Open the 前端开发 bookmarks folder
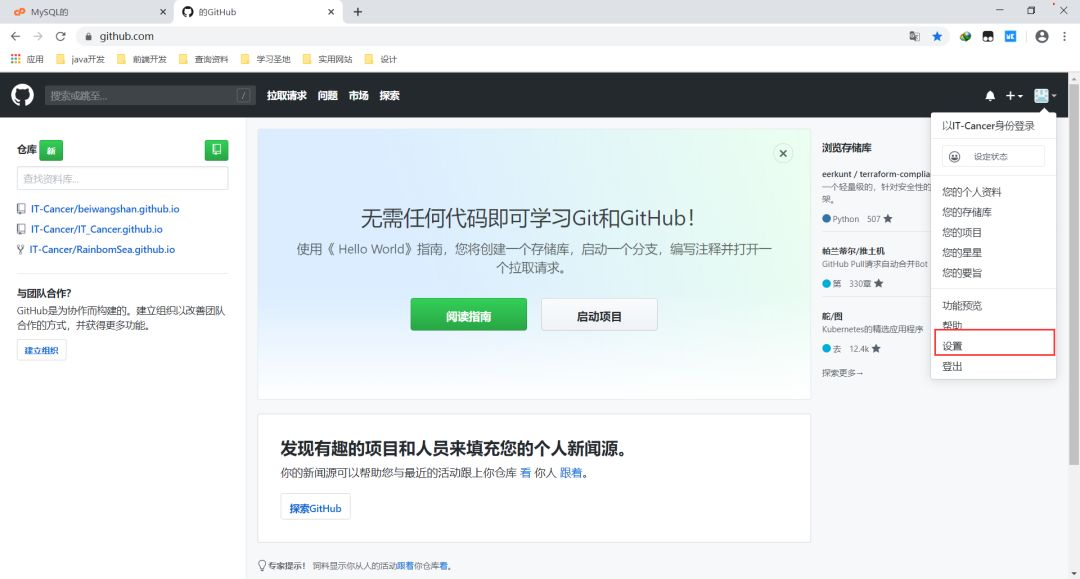 (142, 59)
